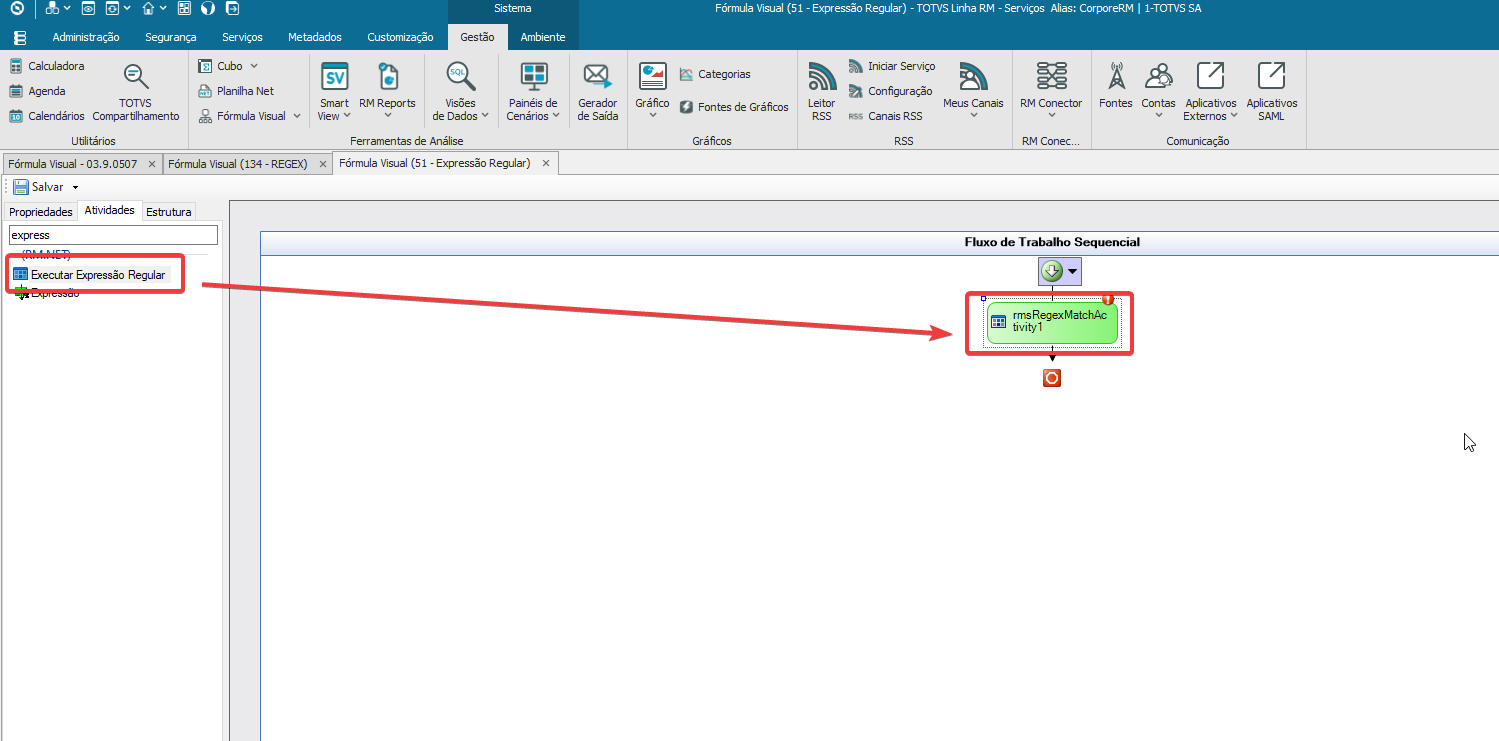This screenshot has height=741, width=1499.
Task: Click the red workflow end node
Action: (x=1051, y=378)
